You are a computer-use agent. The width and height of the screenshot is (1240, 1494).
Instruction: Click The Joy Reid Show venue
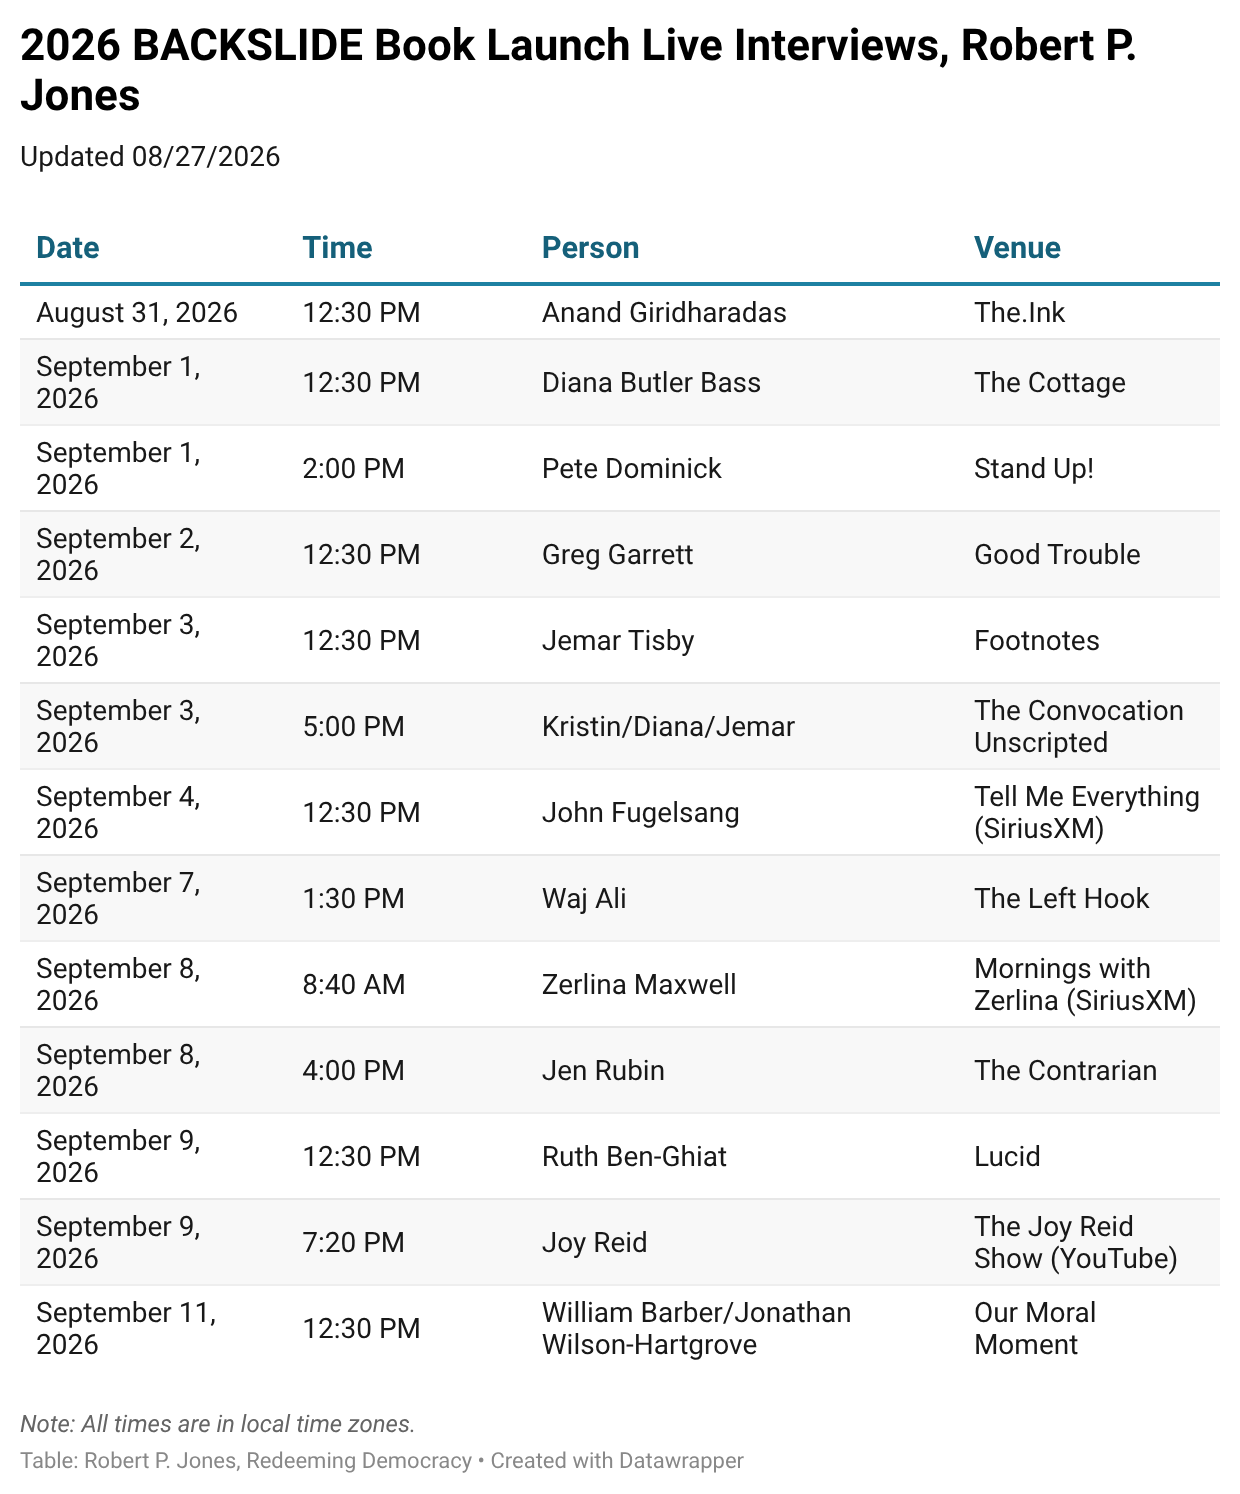pyautogui.click(x=1076, y=1243)
